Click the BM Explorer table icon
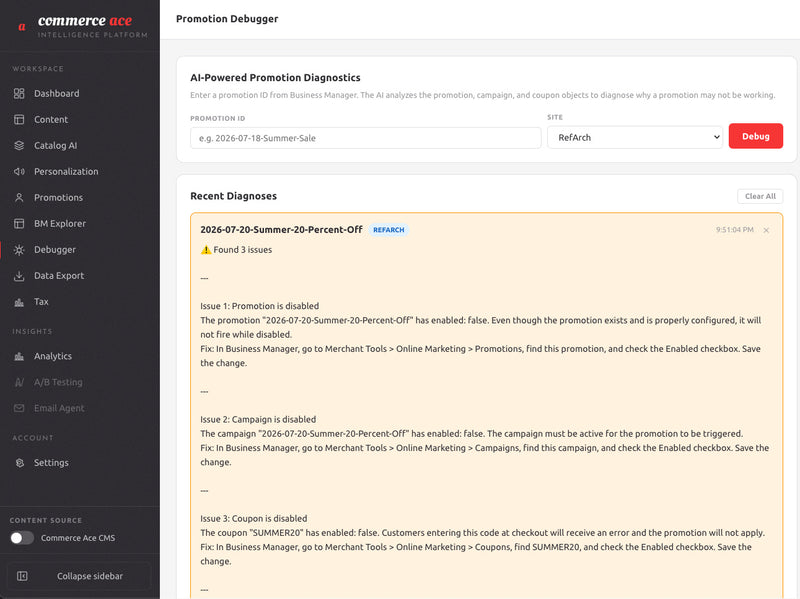800x599 pixels. pyautogui.click(x=19, y=223)
